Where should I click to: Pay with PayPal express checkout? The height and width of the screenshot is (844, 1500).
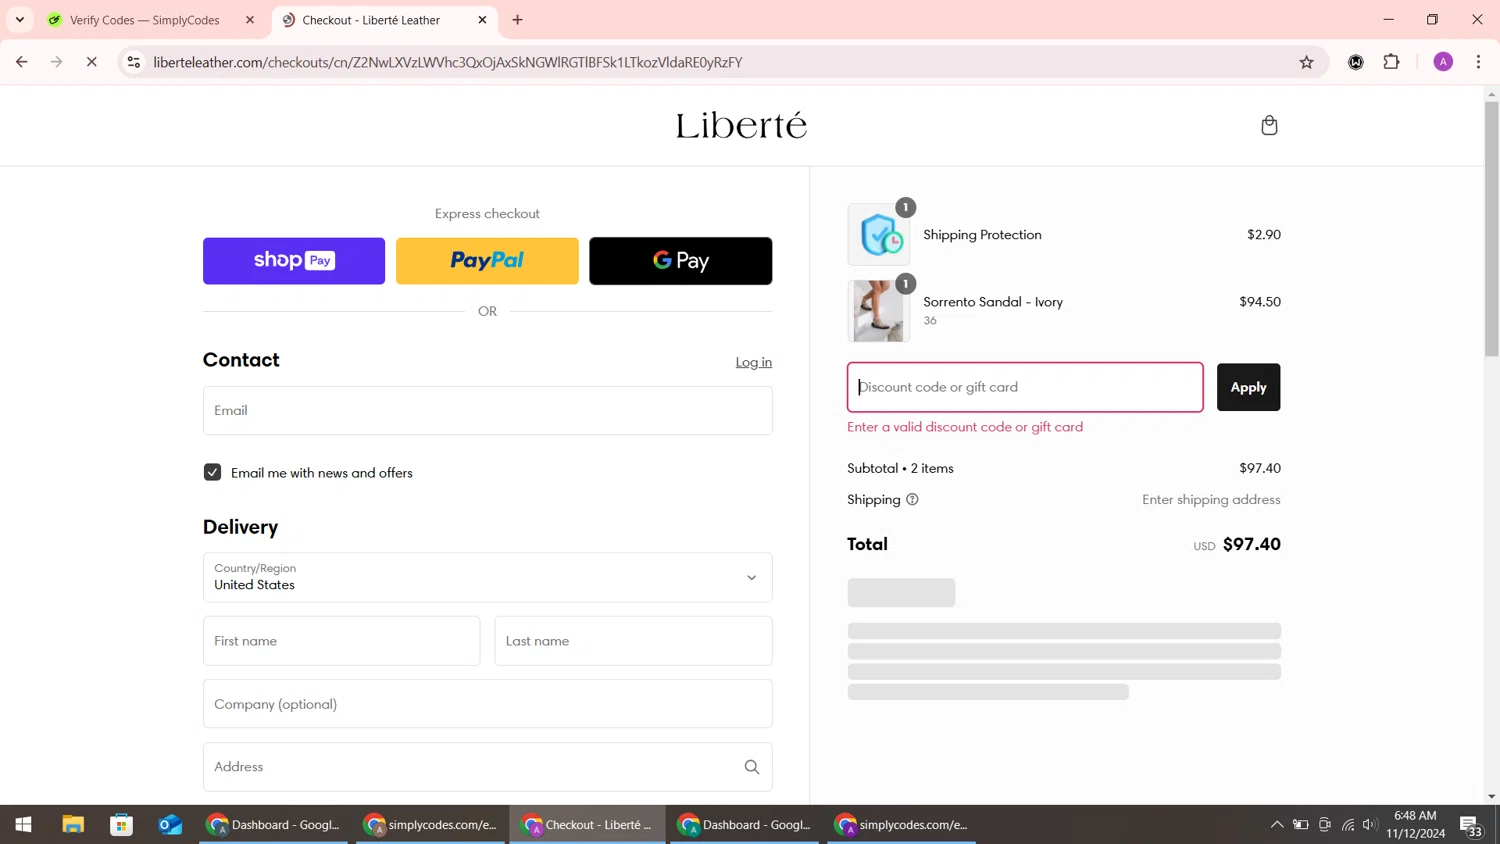487,261
